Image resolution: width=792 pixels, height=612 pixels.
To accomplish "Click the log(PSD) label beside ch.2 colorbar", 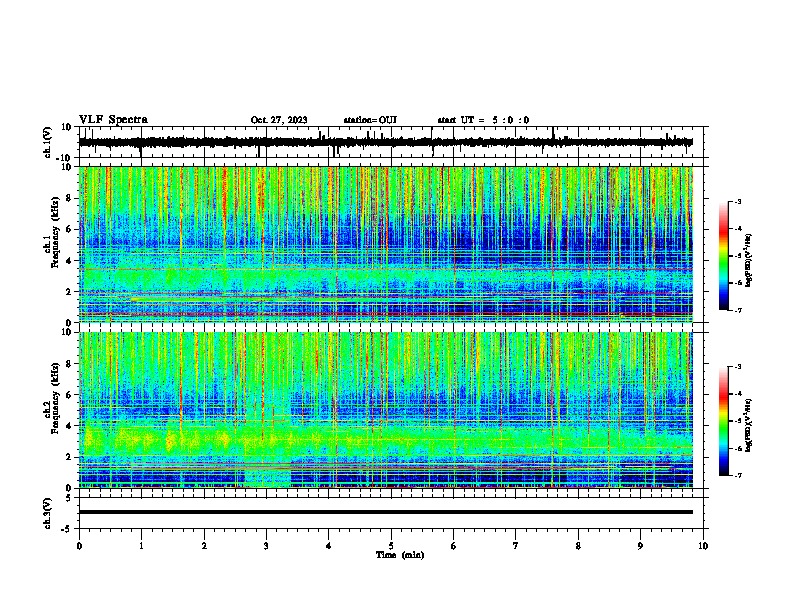I will pos(749,425).
